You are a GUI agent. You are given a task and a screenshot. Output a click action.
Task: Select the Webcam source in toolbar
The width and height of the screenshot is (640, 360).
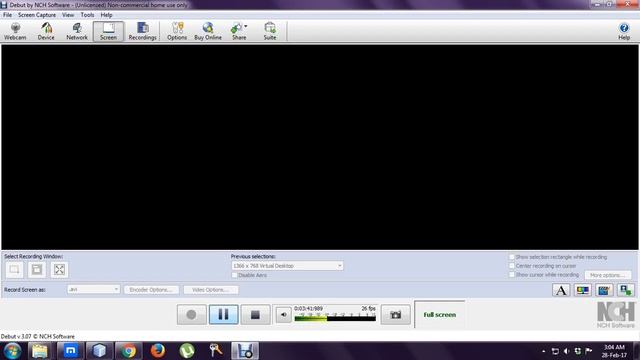[x=15, y=31]
